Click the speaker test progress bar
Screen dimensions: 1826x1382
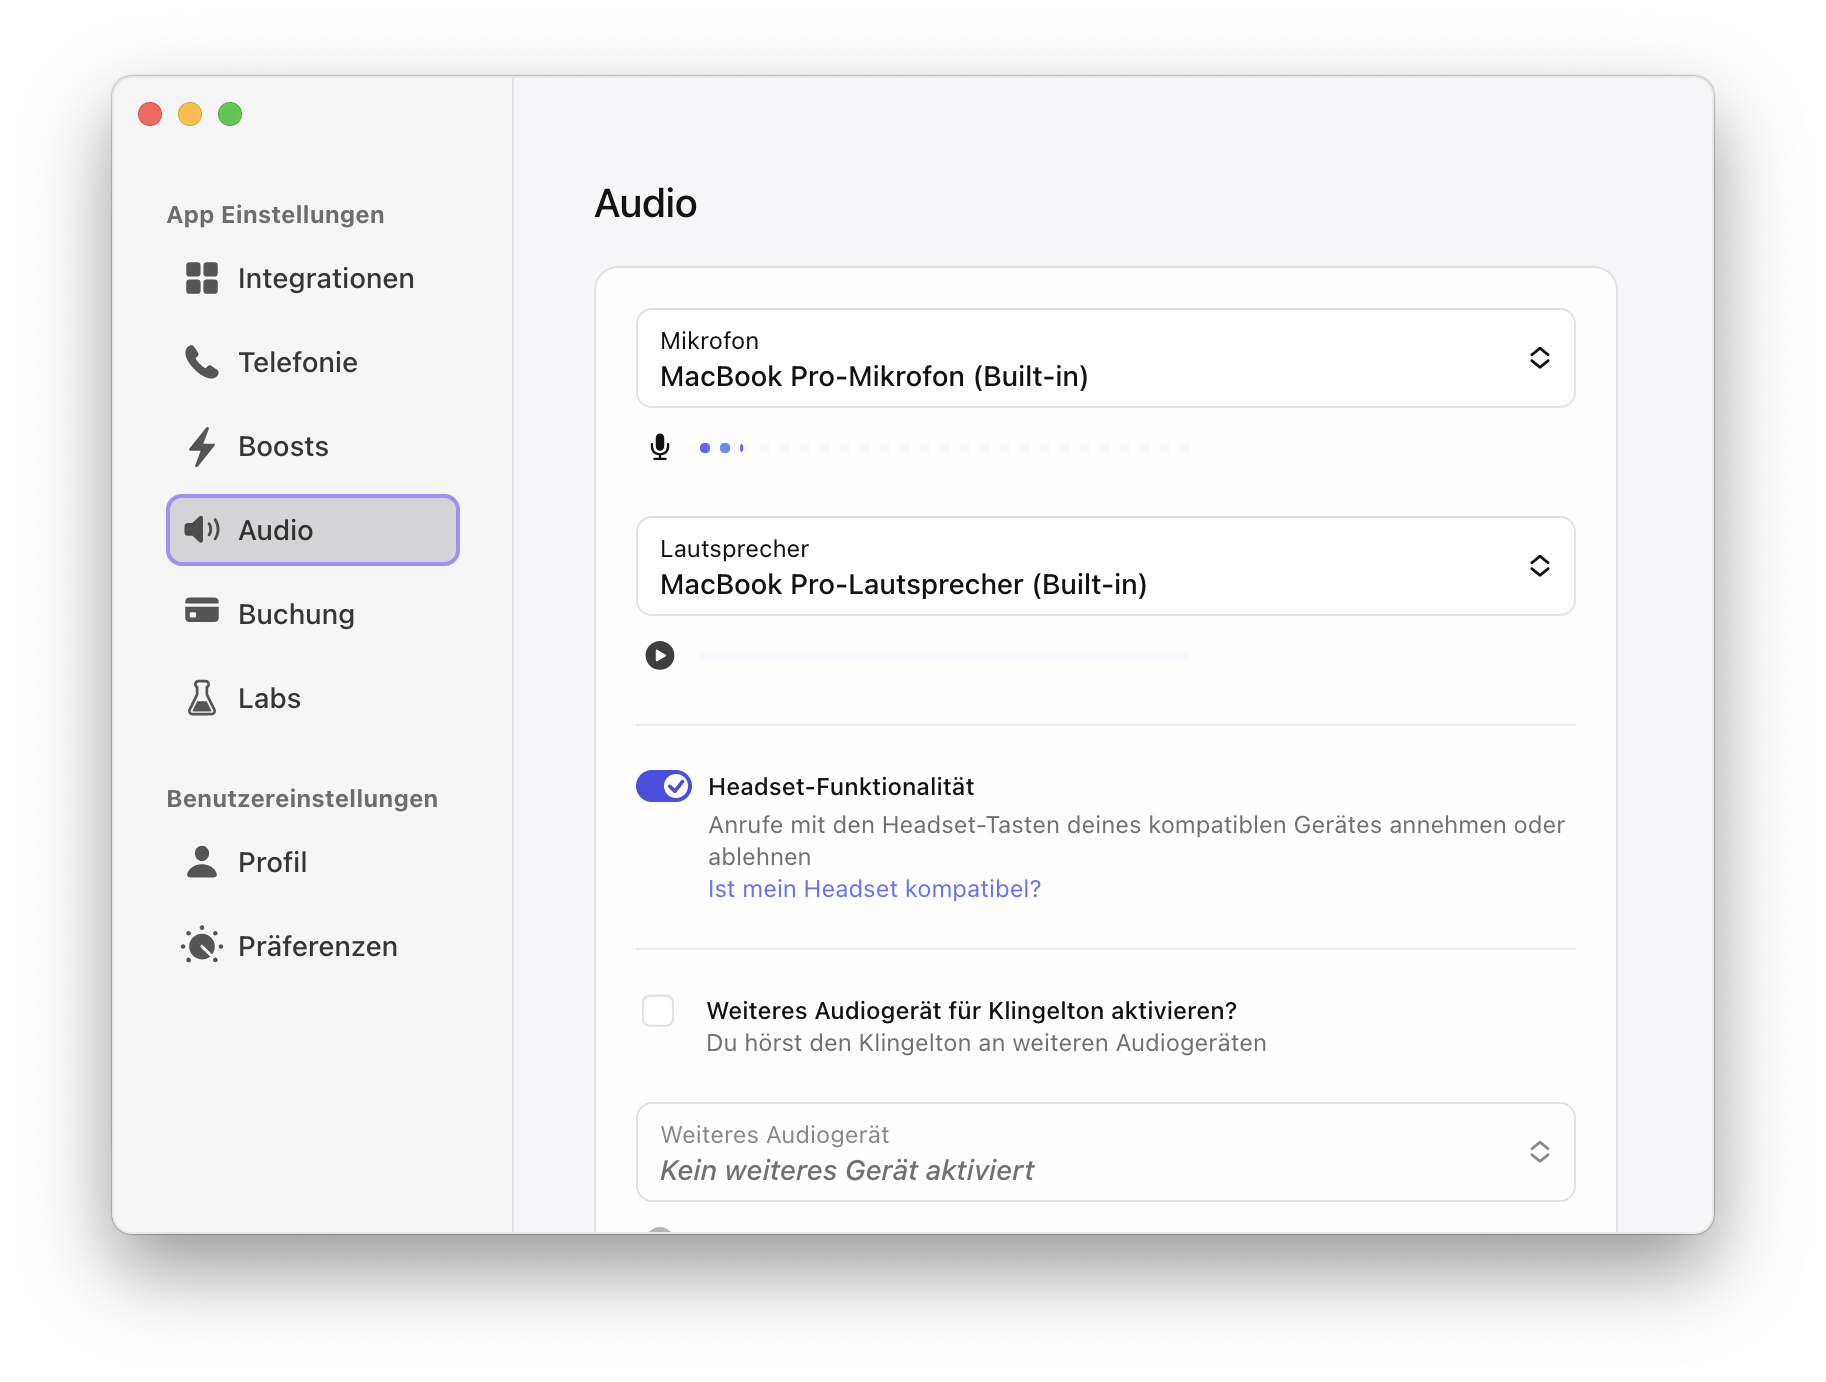coord(945,656)
